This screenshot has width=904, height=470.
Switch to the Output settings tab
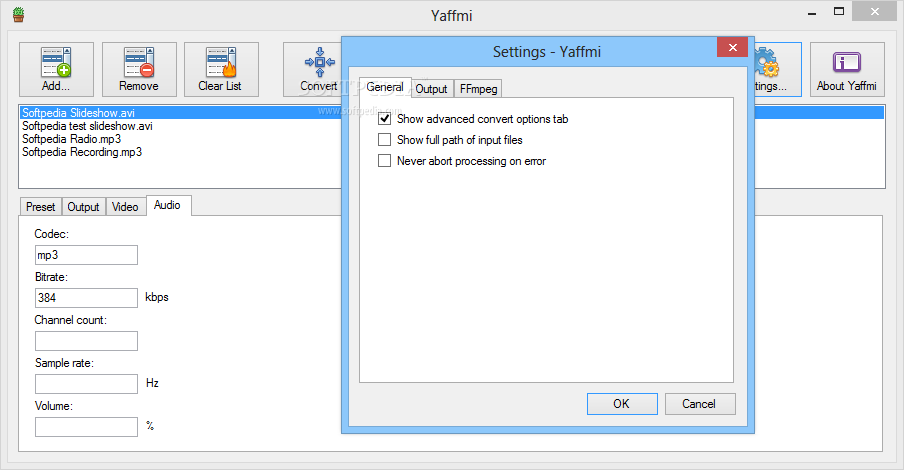(x=431, y=89)
